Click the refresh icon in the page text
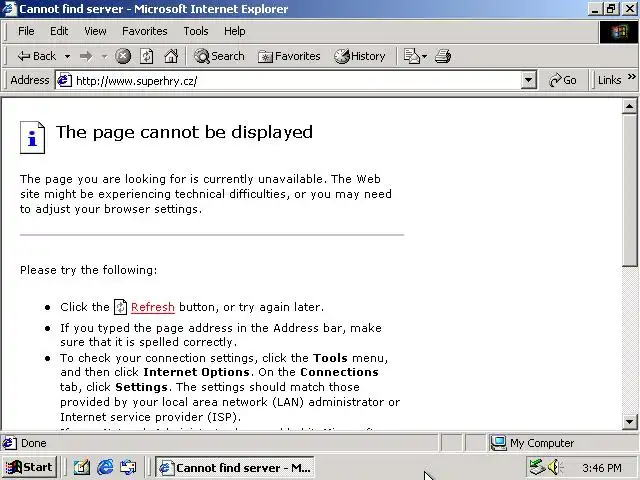This screenshot has height=480, width=640. point(120,307)
